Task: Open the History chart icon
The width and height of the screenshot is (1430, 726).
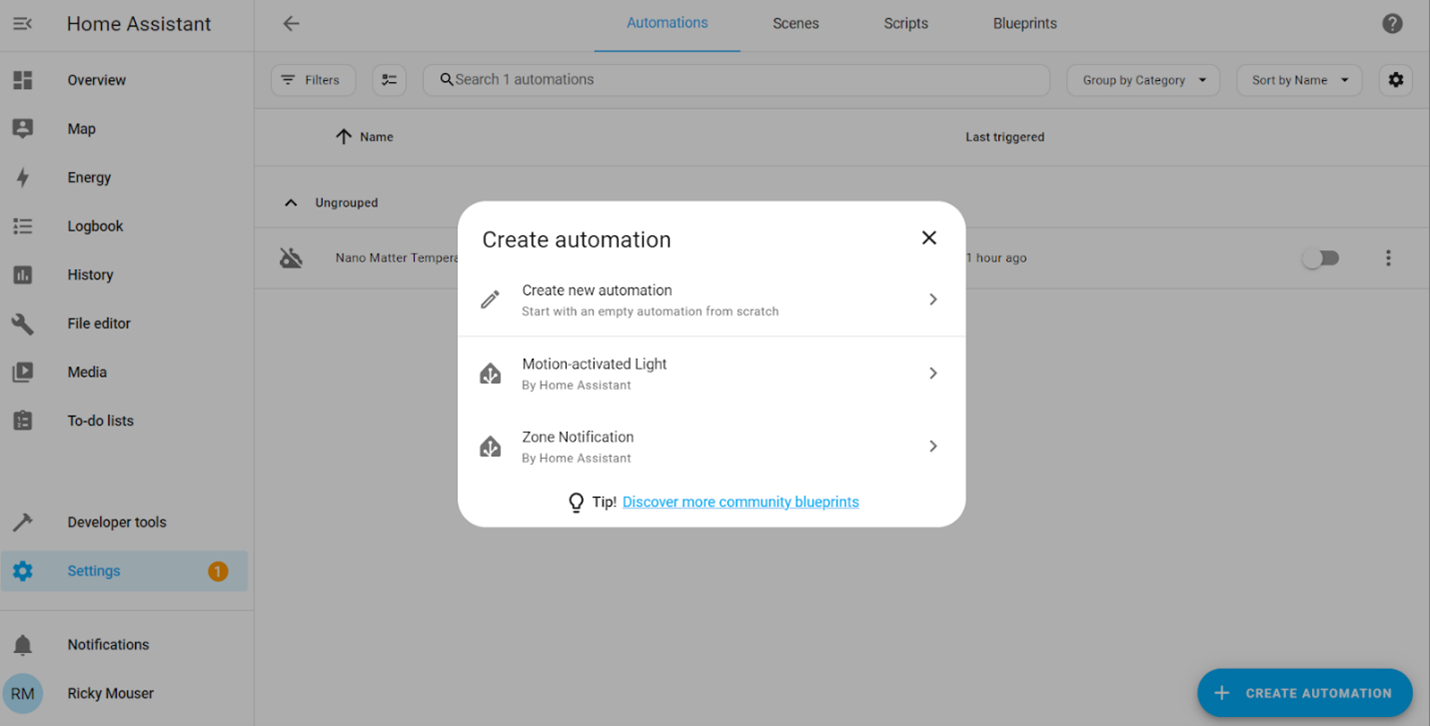Action: click(22, 275)
